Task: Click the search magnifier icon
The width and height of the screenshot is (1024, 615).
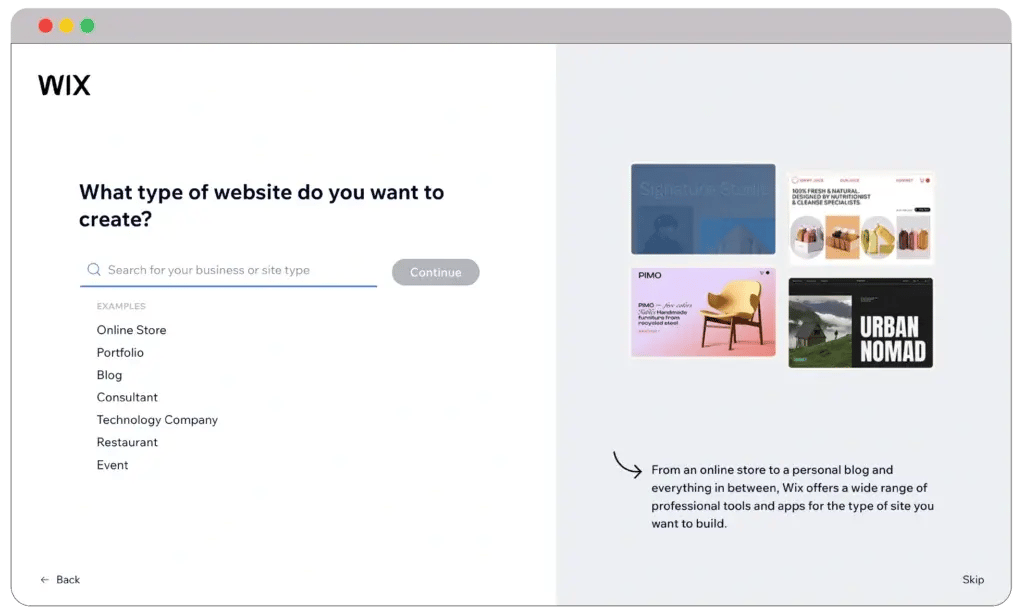Action: [94, 270]
